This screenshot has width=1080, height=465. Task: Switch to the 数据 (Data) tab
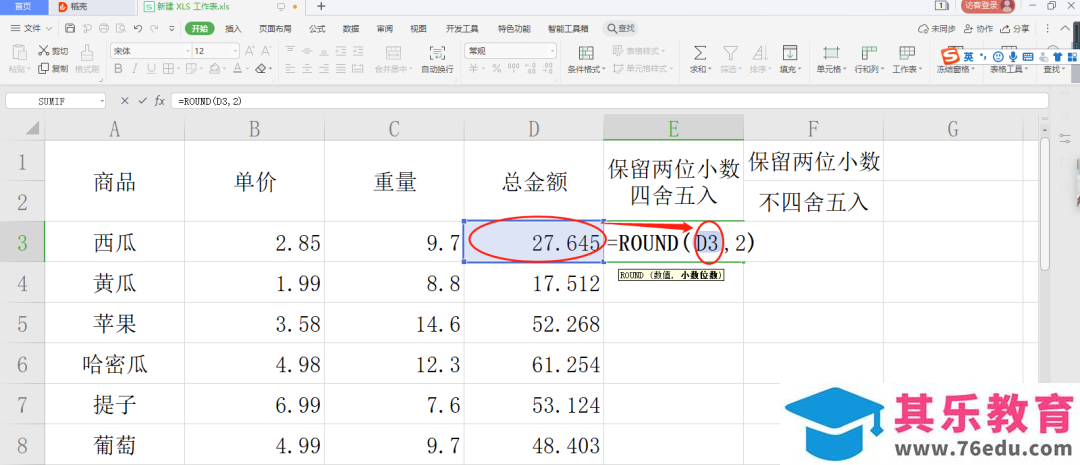pyautogui.click(x=351, y=28)
